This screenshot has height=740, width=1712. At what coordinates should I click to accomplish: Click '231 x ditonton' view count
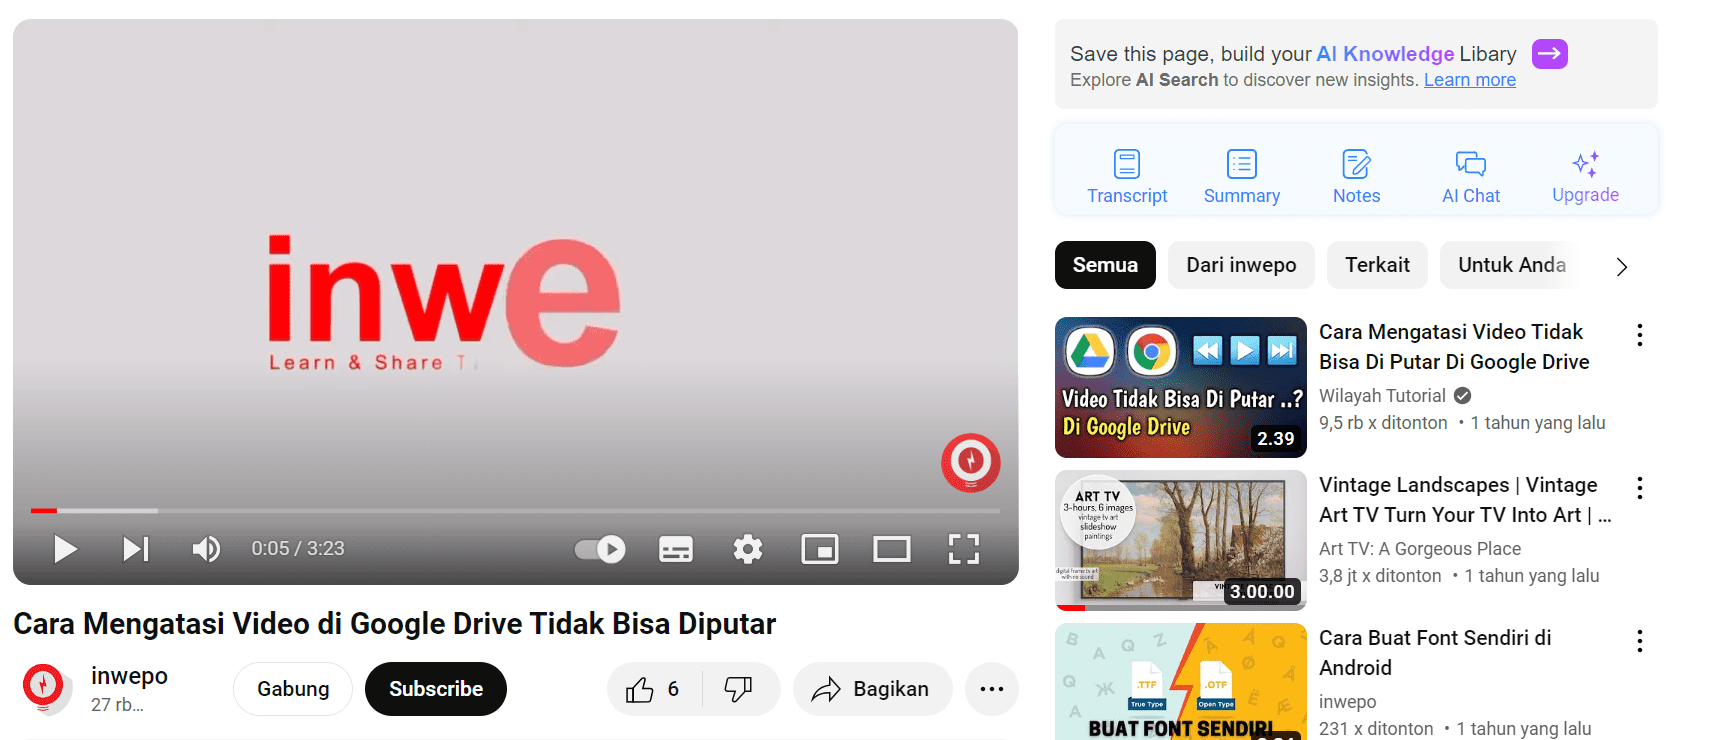(1376, 729)
